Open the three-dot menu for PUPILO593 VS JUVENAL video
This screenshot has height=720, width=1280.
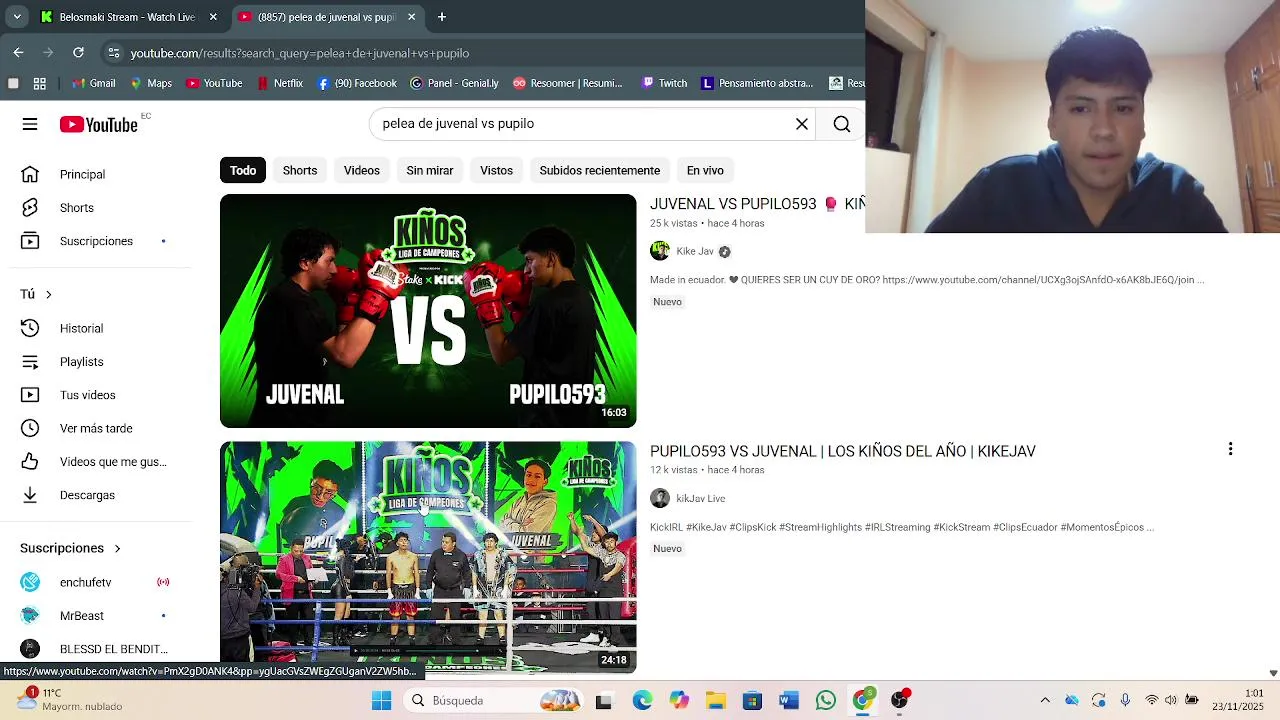click(x=1230, y=450)
